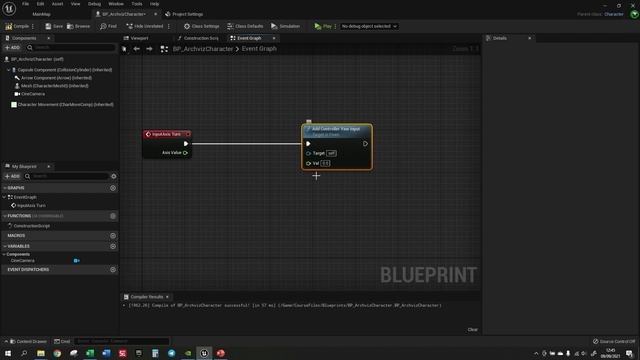The image size is (640, 360).
Task: Collapse Capsule Component tree node
Action: click(9, 70)
